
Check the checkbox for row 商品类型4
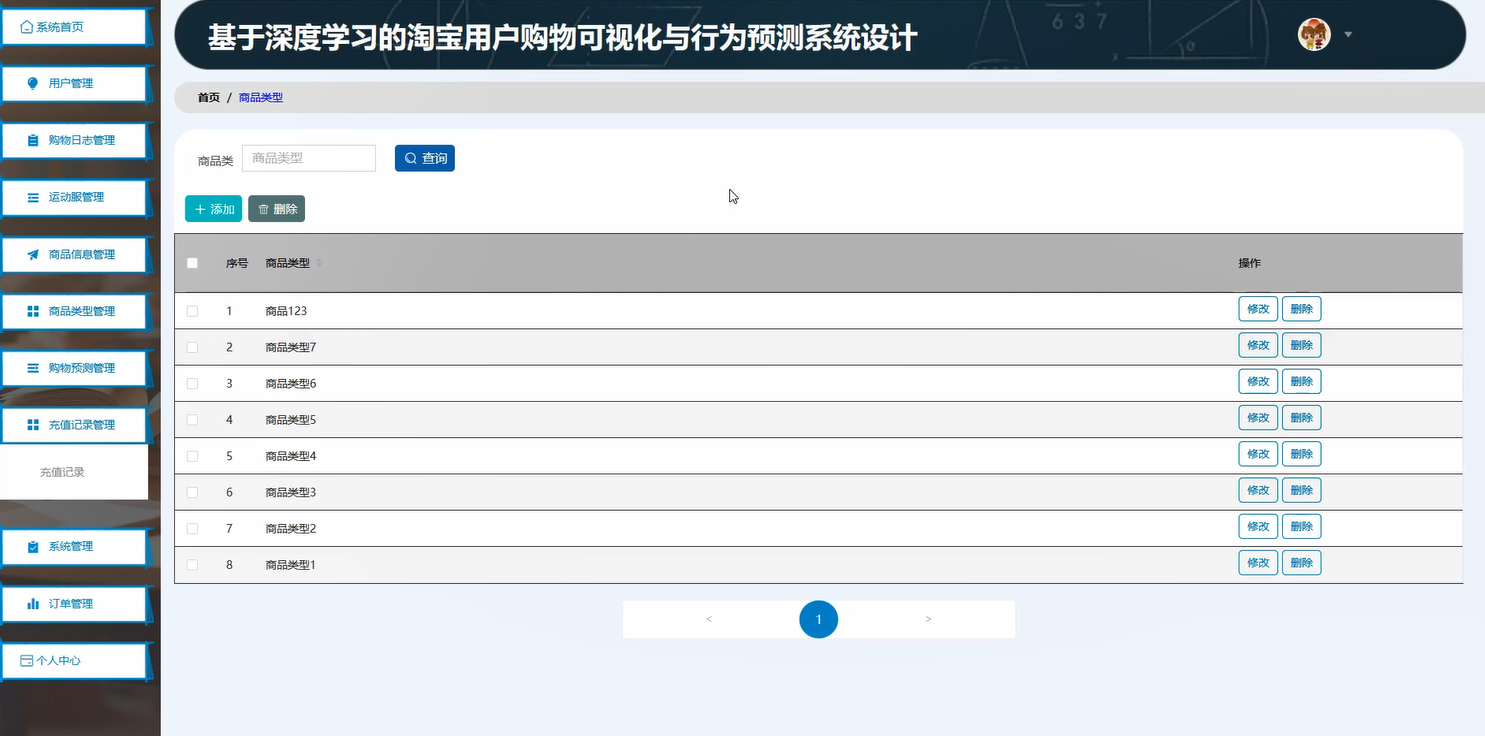(x=192, y=456)
